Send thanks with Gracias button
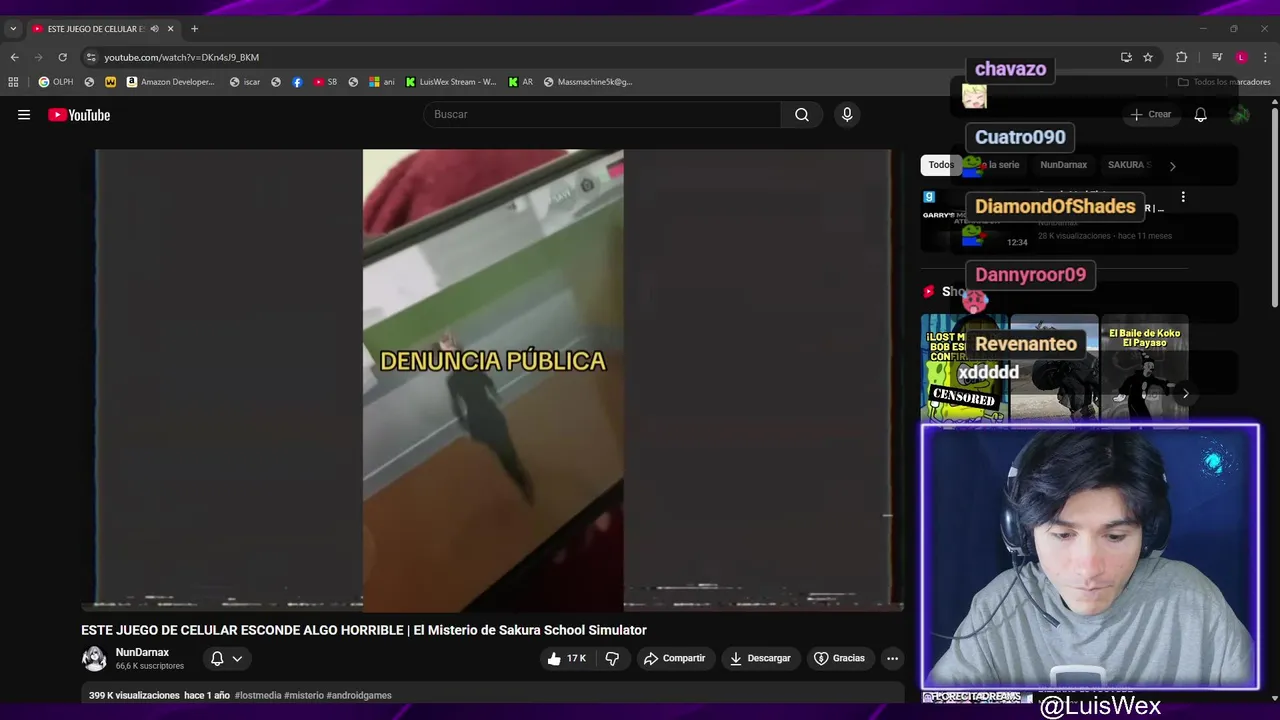Viewport: 1280px width, 720px height. [839, 658]
